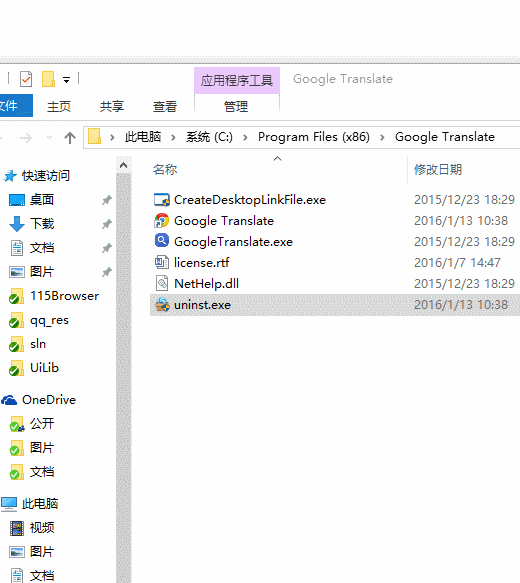Open the recent locations dropdown arrow
The image size is (520, 583).
[x=49, y=138]
